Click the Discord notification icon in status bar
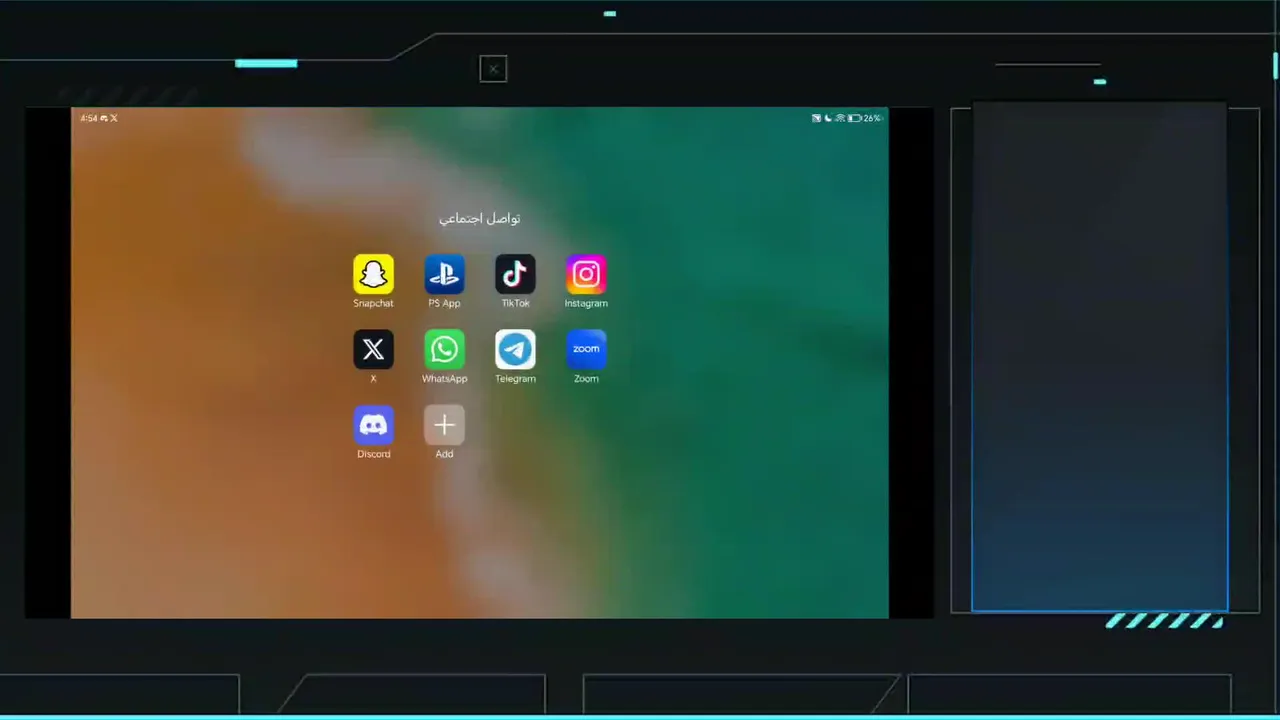The image size is (1280, 720). [104, 118]
